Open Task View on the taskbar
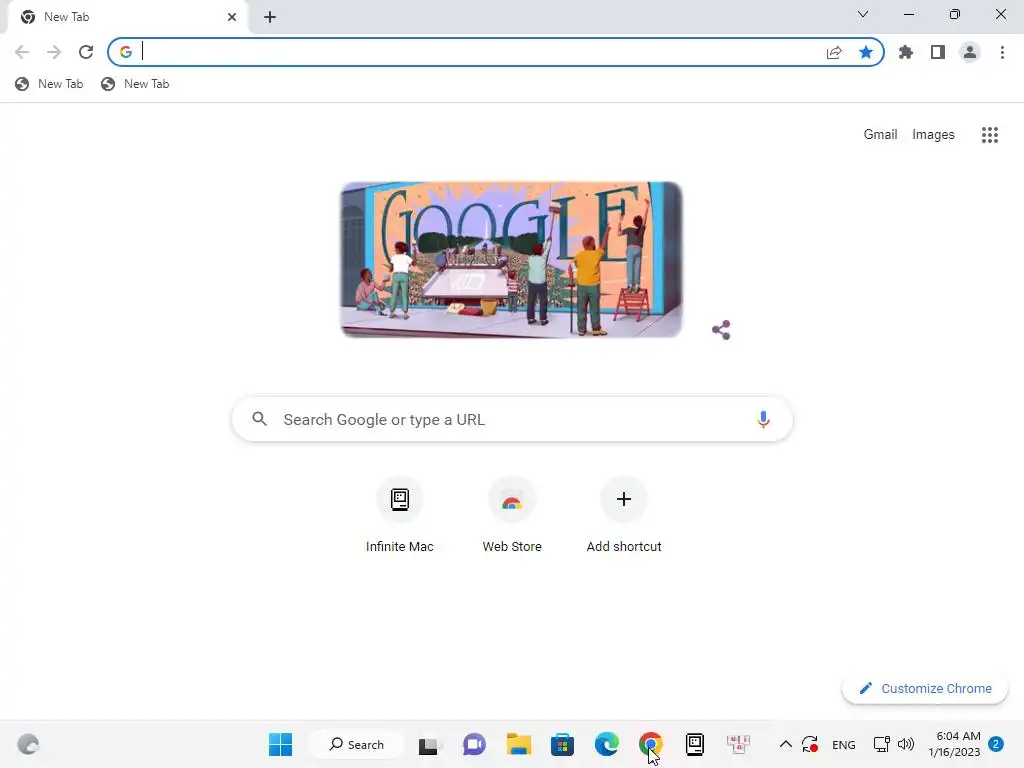Screen dimensions: 1024x768 pyautogui.click(x=428, y=744)
